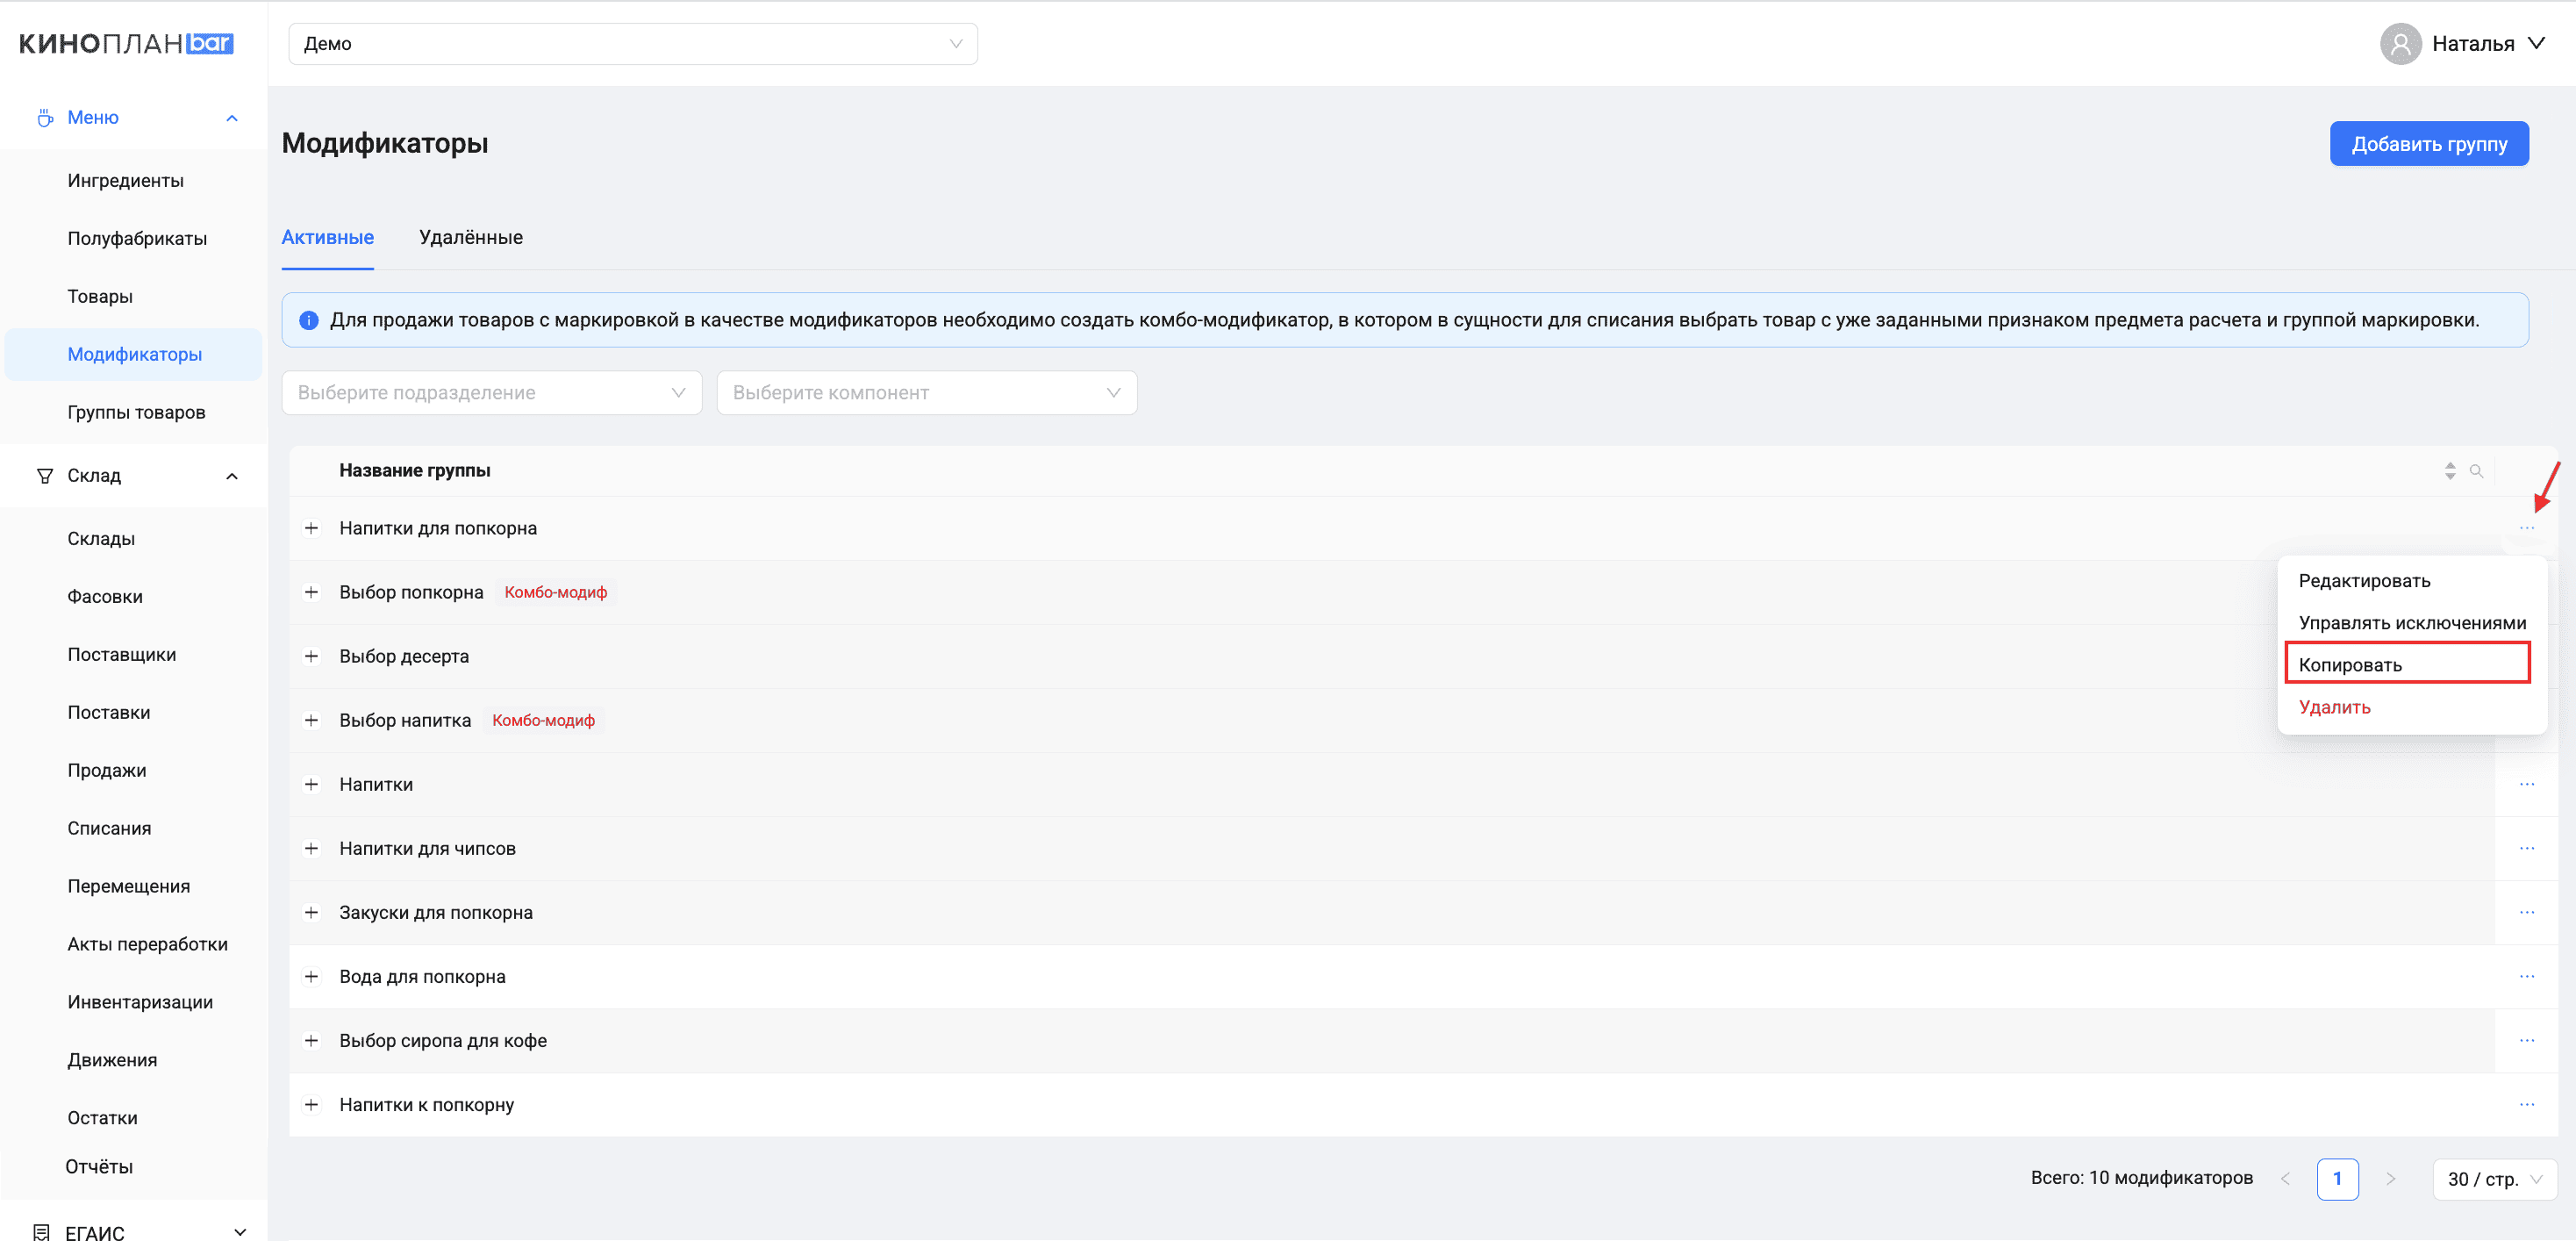This screenshot has width=2576, height=1241.
Task: Expand the Выбор десерта group row
Action: [x=311, y=656]
